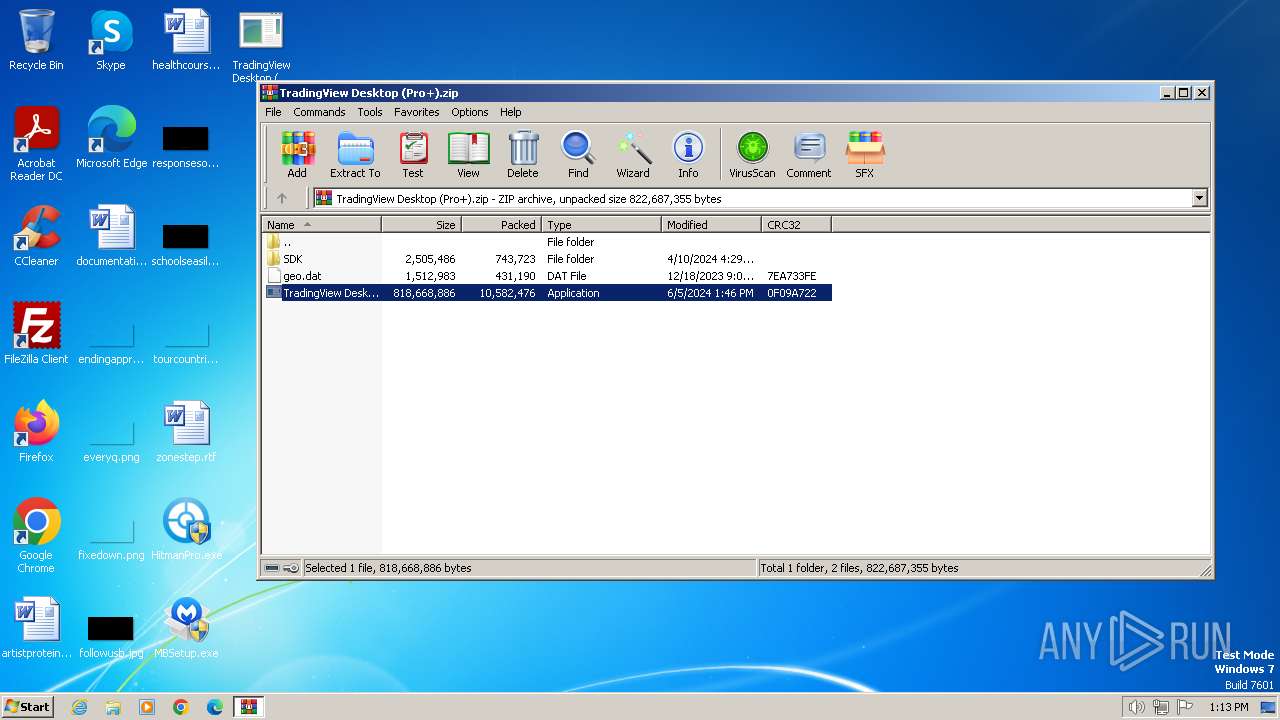Open the Commands menu
This screenshot has height=720, width=1280.
coord(319,112)
